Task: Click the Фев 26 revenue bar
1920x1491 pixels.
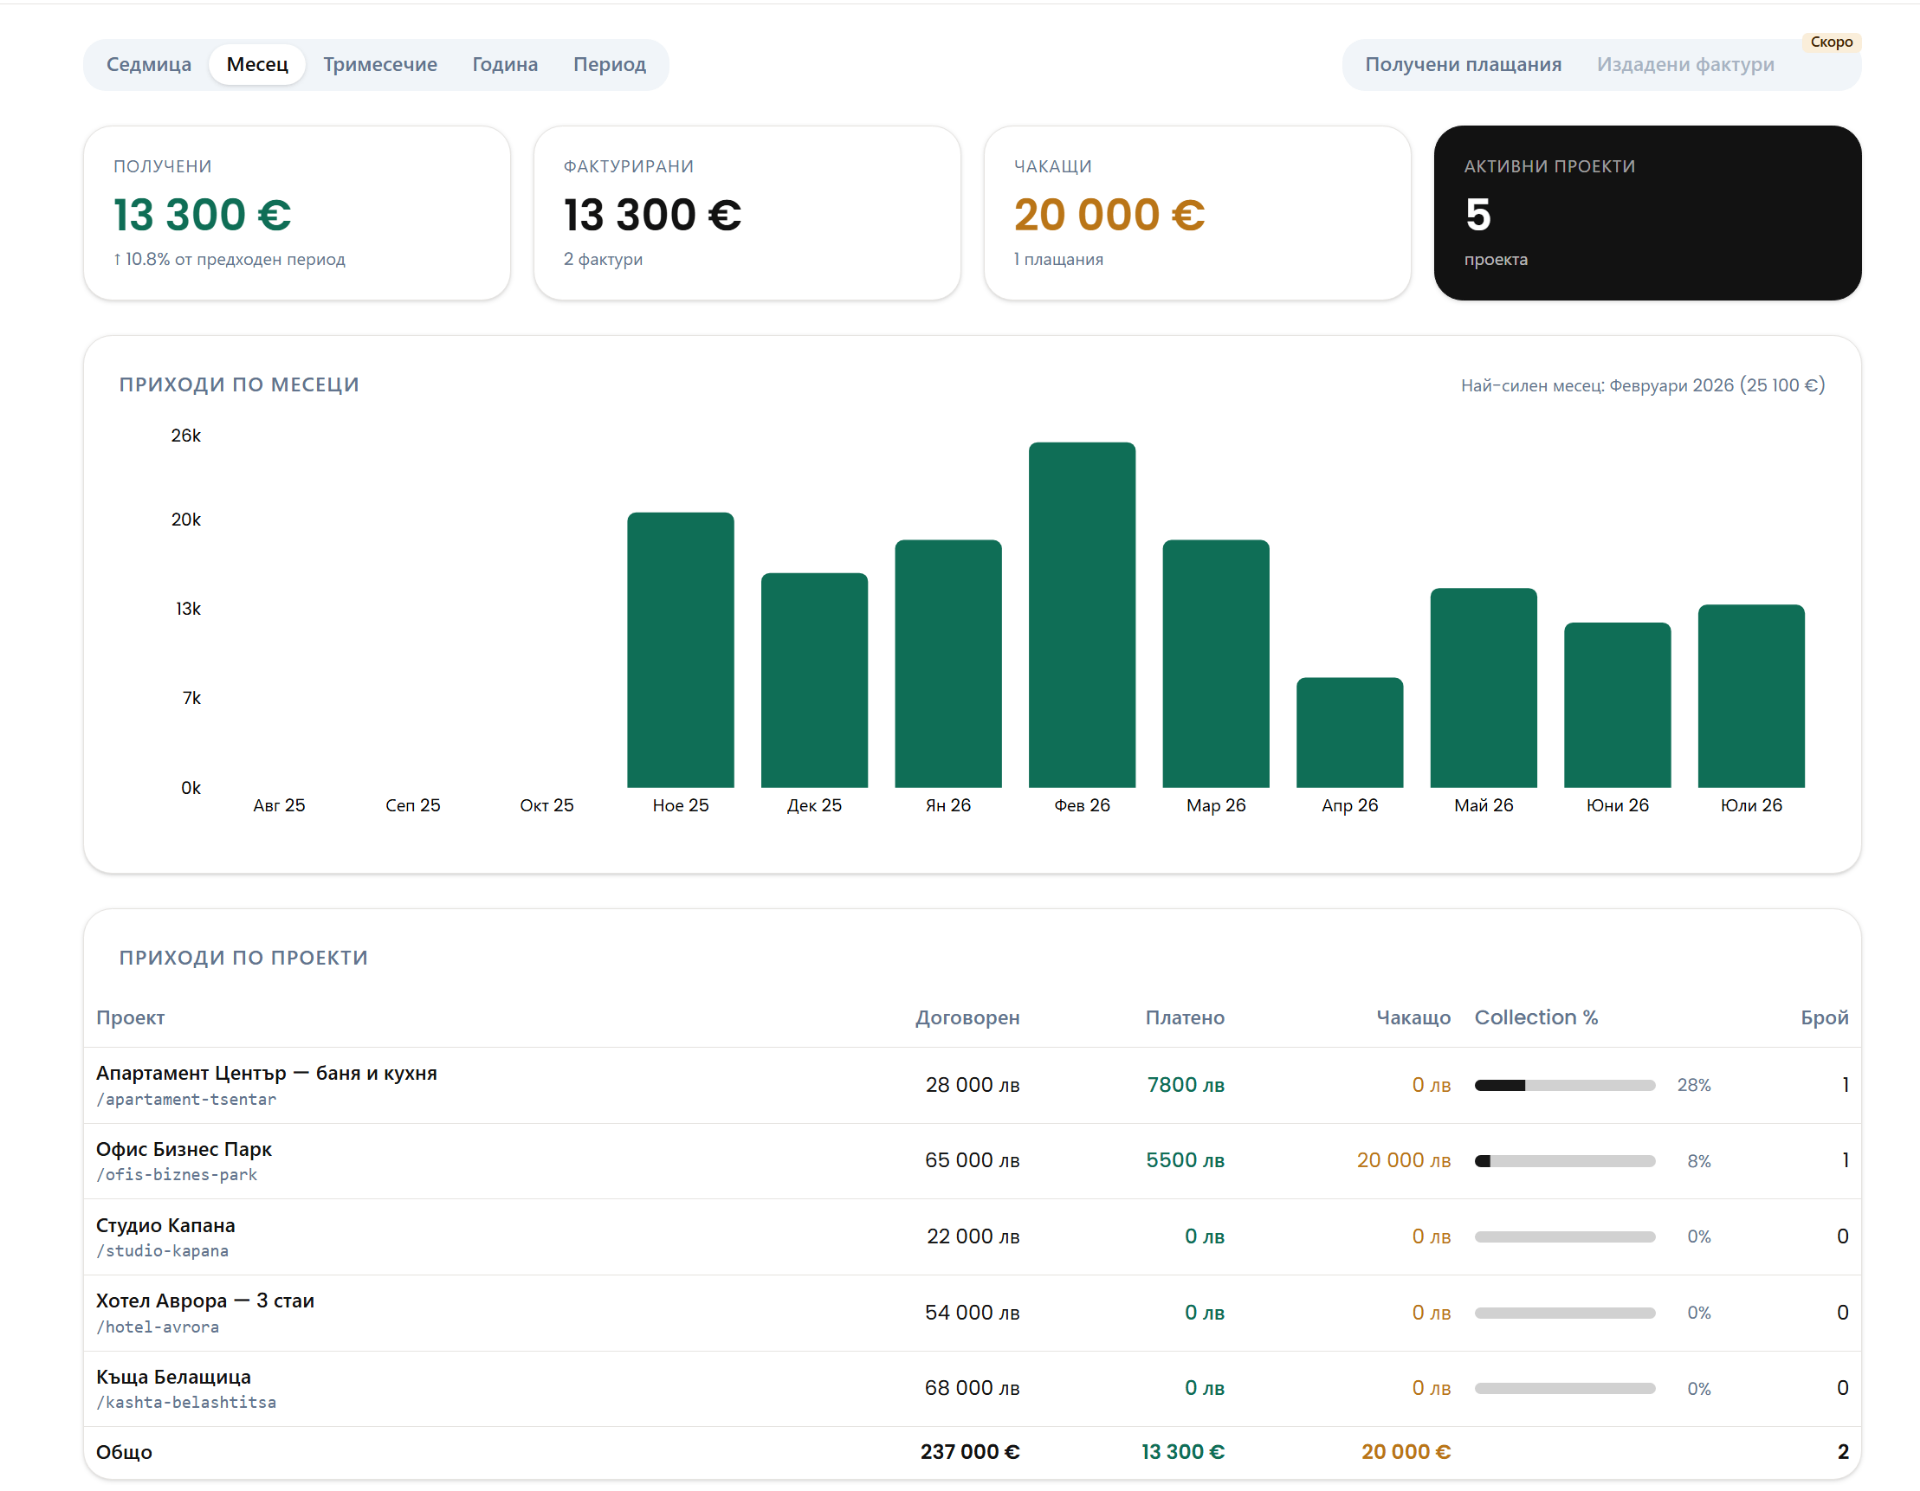Action: pos(1082,615)
